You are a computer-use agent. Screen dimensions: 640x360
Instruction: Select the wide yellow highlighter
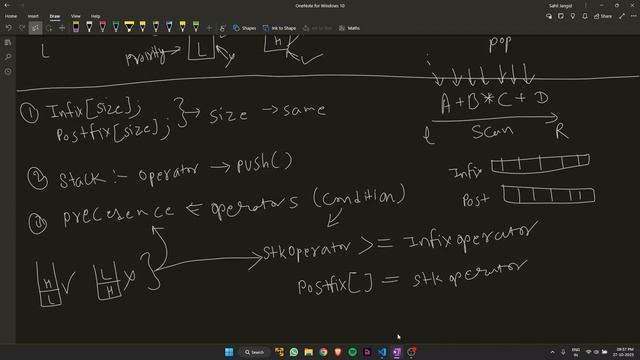129,27
